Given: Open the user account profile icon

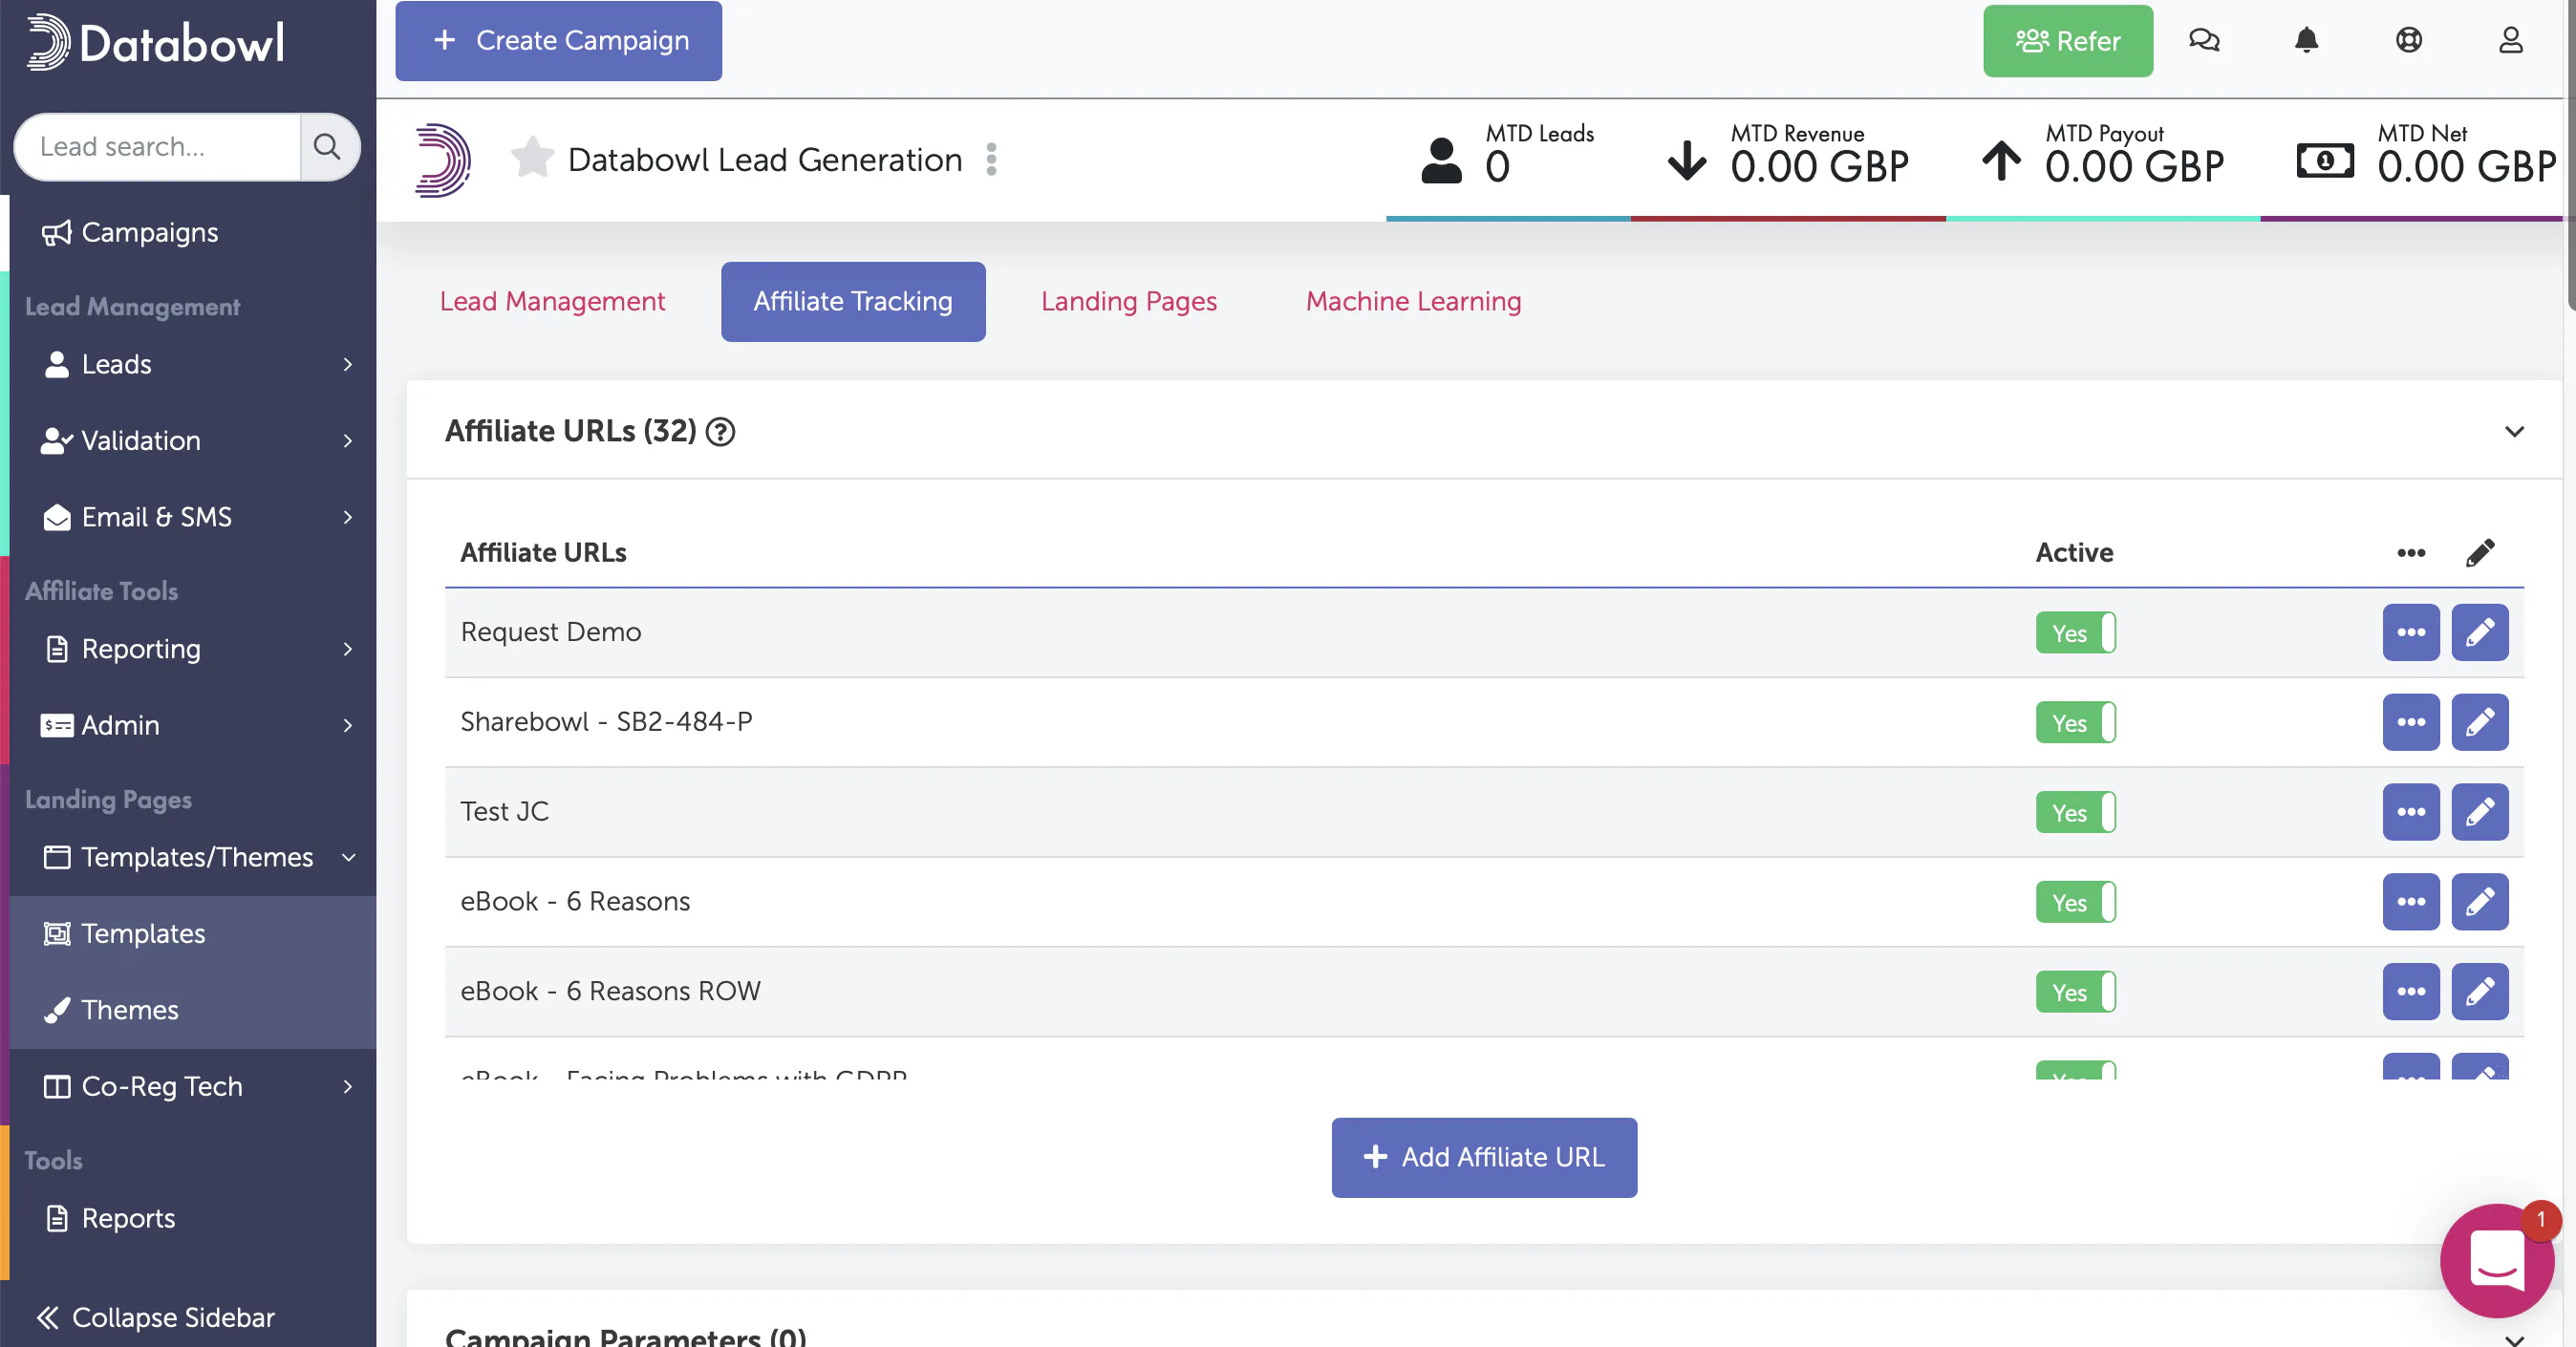Looking at the screenshot, I should (x=2511, y=40).
